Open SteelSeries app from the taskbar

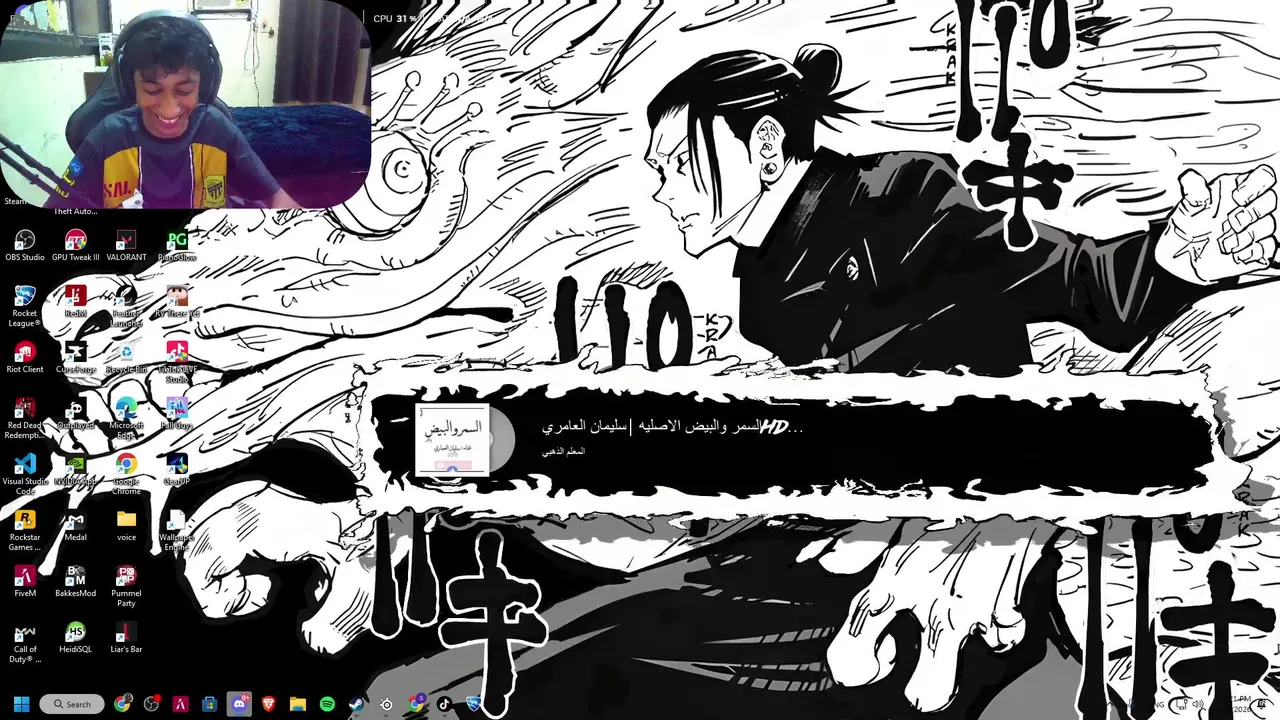(x=386, y=704)
